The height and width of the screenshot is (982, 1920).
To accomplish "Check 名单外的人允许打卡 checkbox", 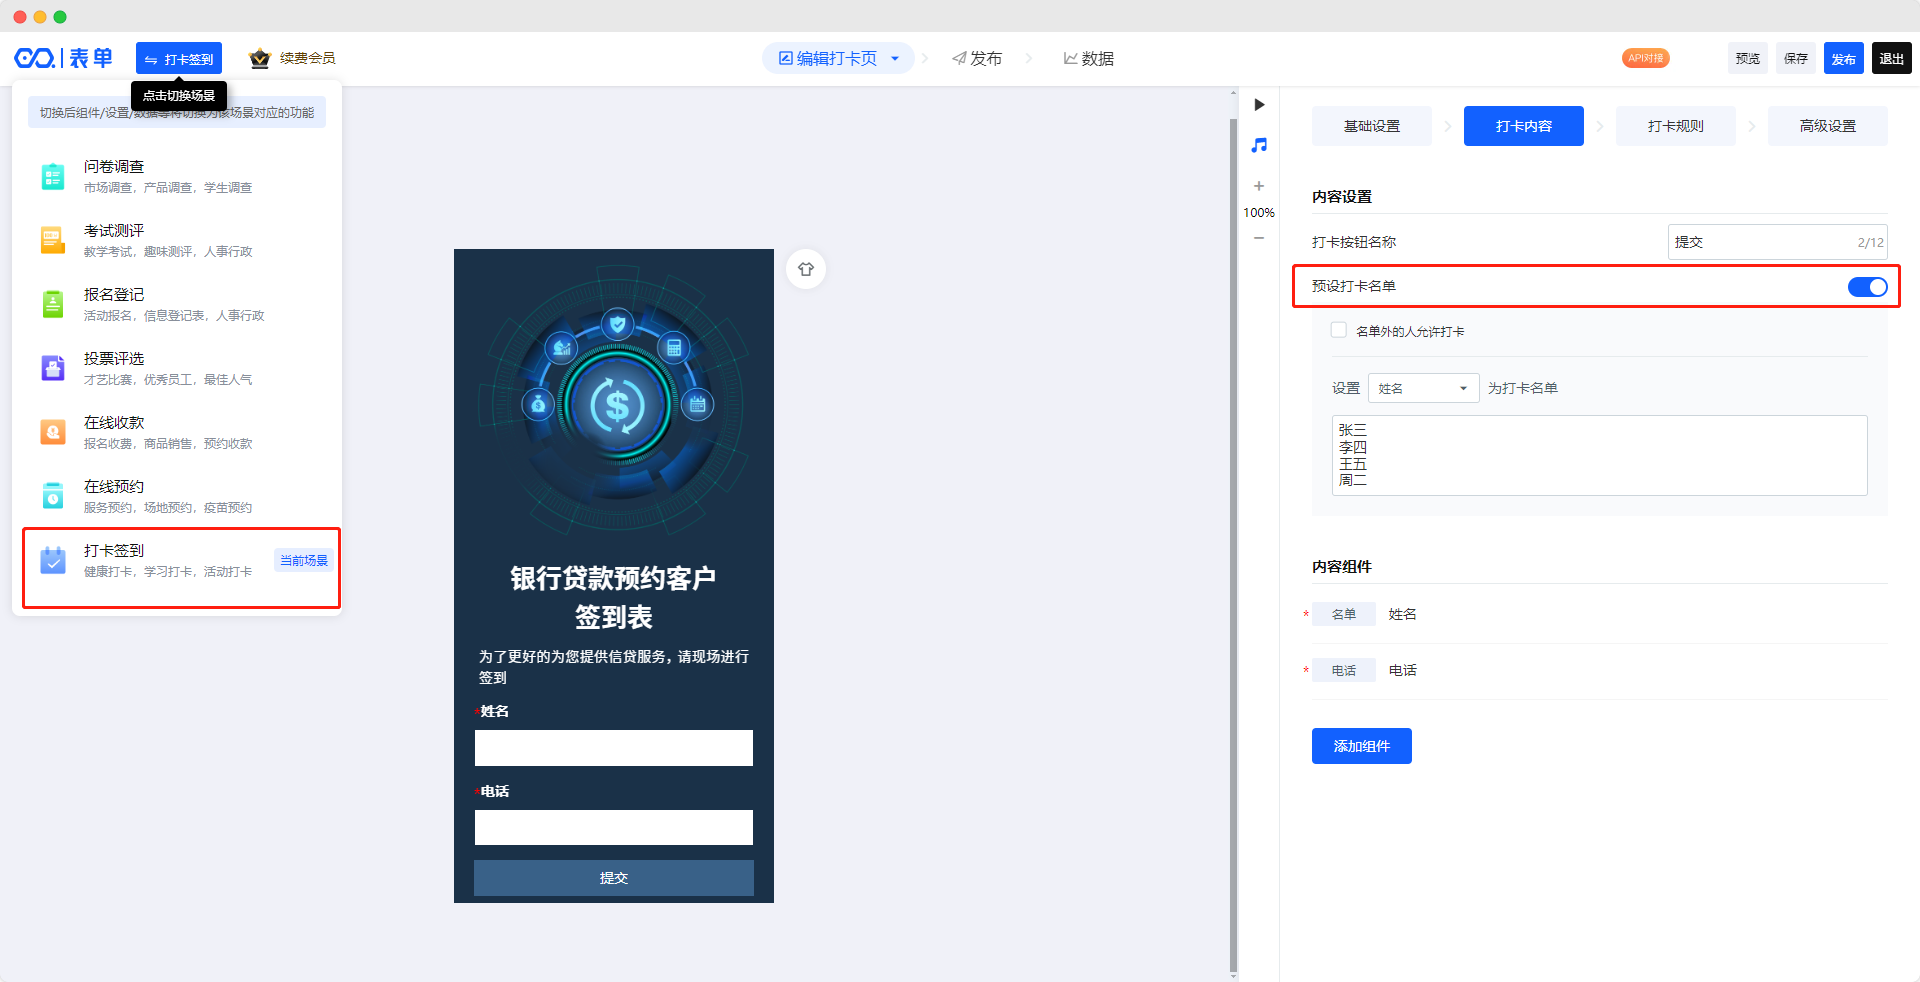I will [x=1338, y=330].
